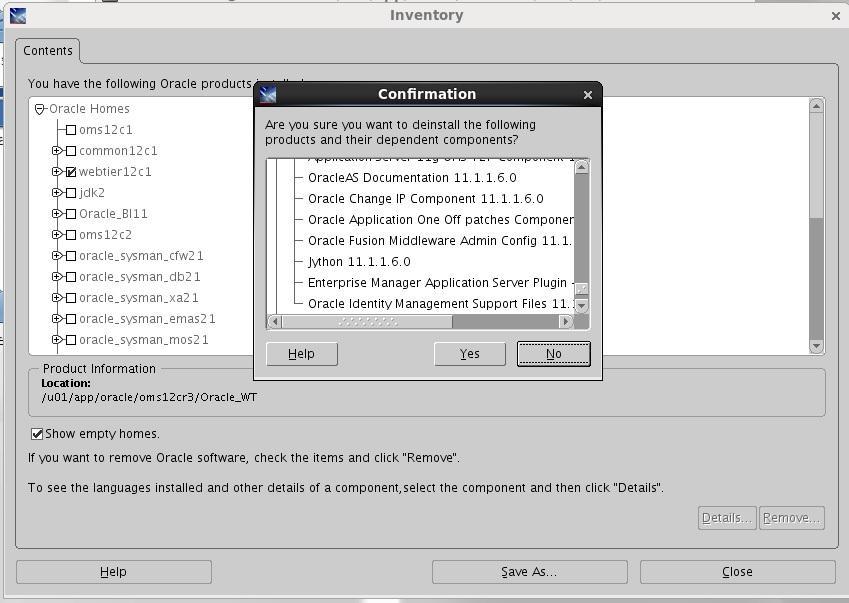Screen dimensions: 849x603
Task: Click the confirmation list horizontal scrollbar thumb
Action: coord(367,322)
